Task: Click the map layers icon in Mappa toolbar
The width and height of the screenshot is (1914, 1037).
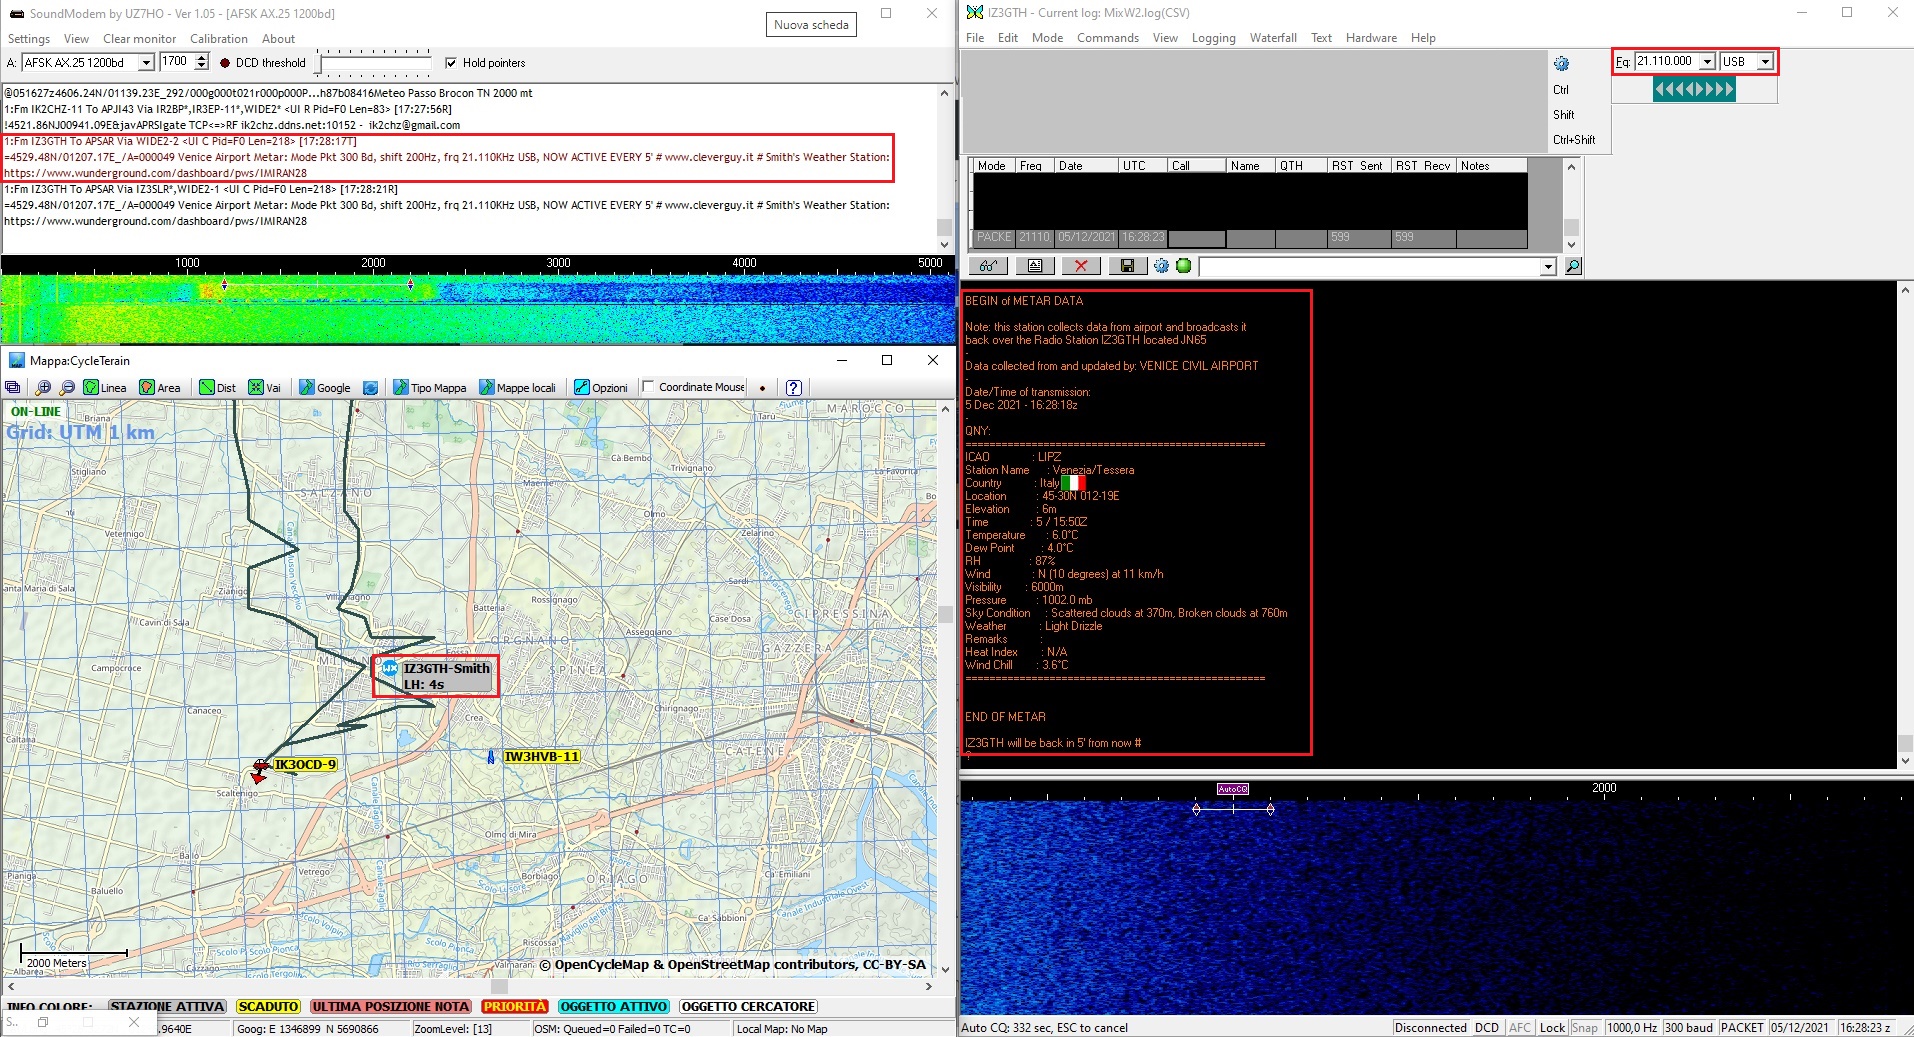Action: coord(13,388)
